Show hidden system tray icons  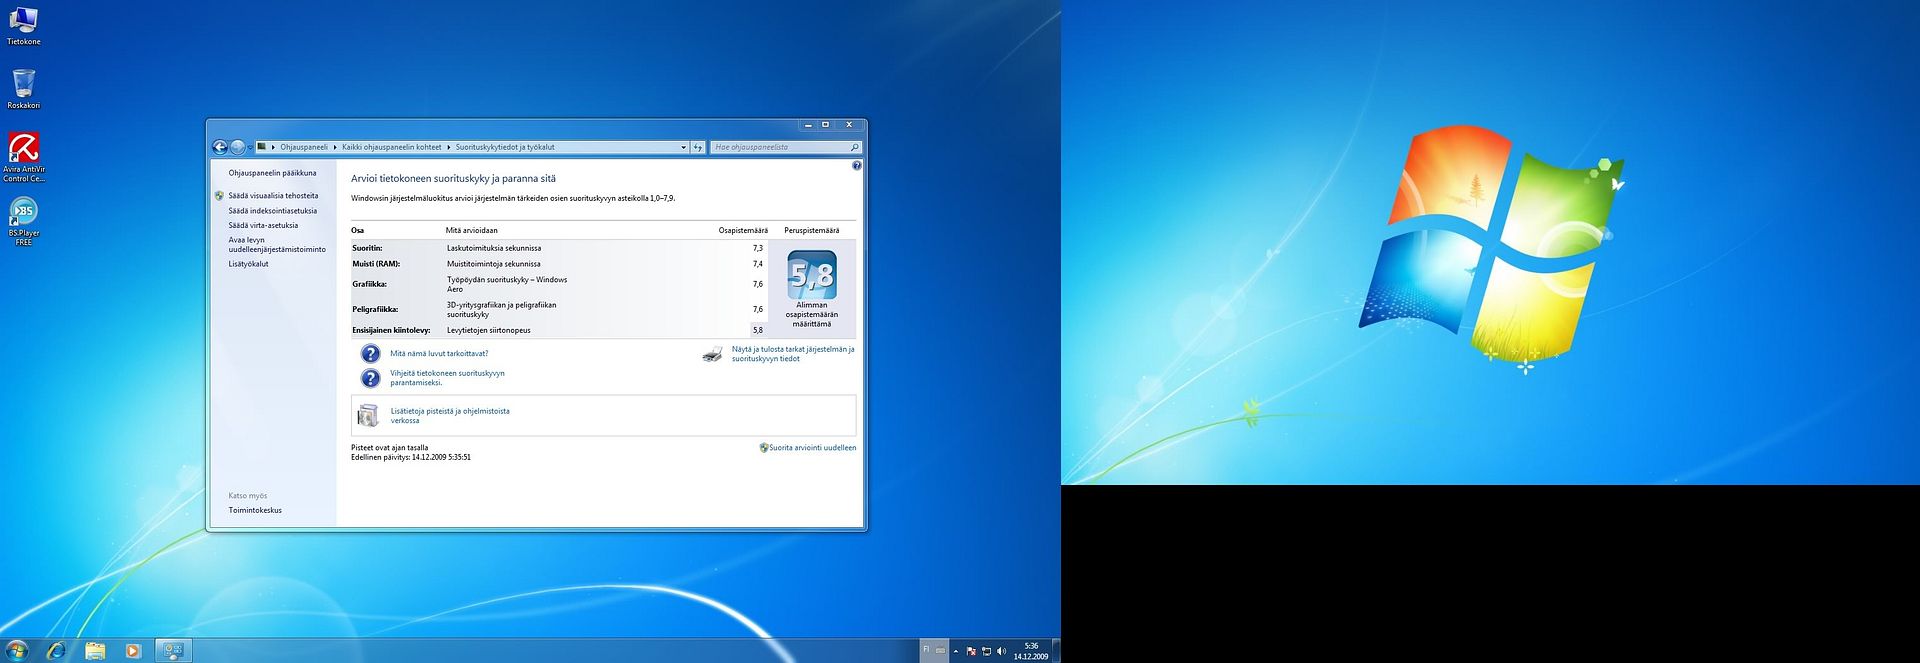(955, 651)
